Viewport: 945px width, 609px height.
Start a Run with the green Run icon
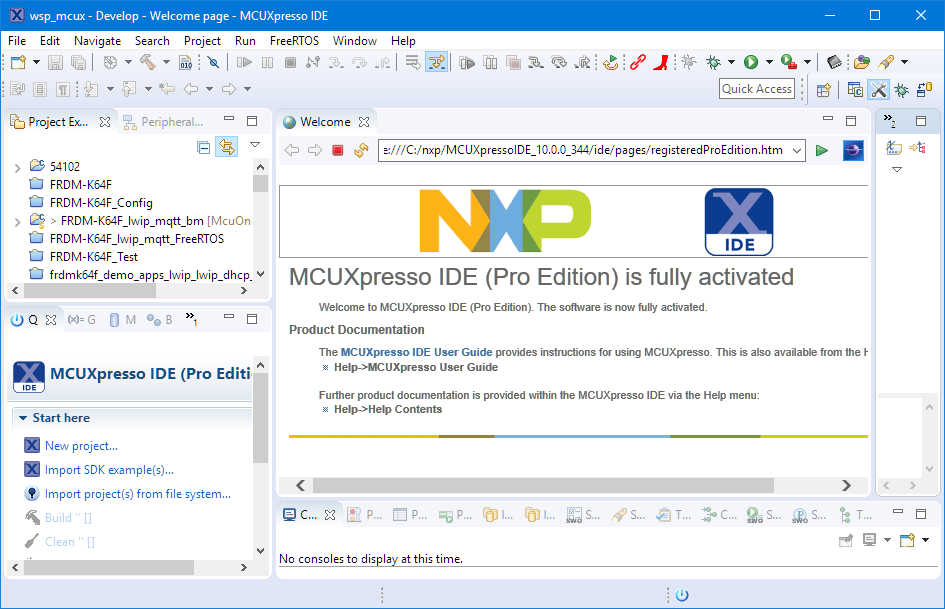[750, 62]
